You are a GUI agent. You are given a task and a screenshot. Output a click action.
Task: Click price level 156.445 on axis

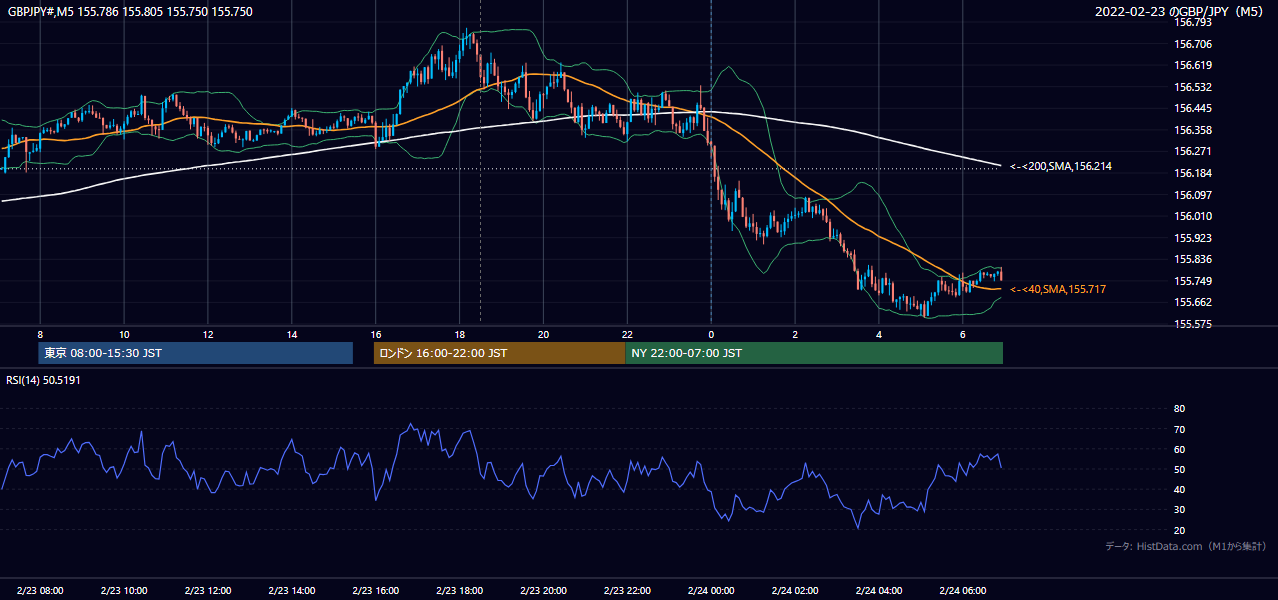tap(1193, 108)
